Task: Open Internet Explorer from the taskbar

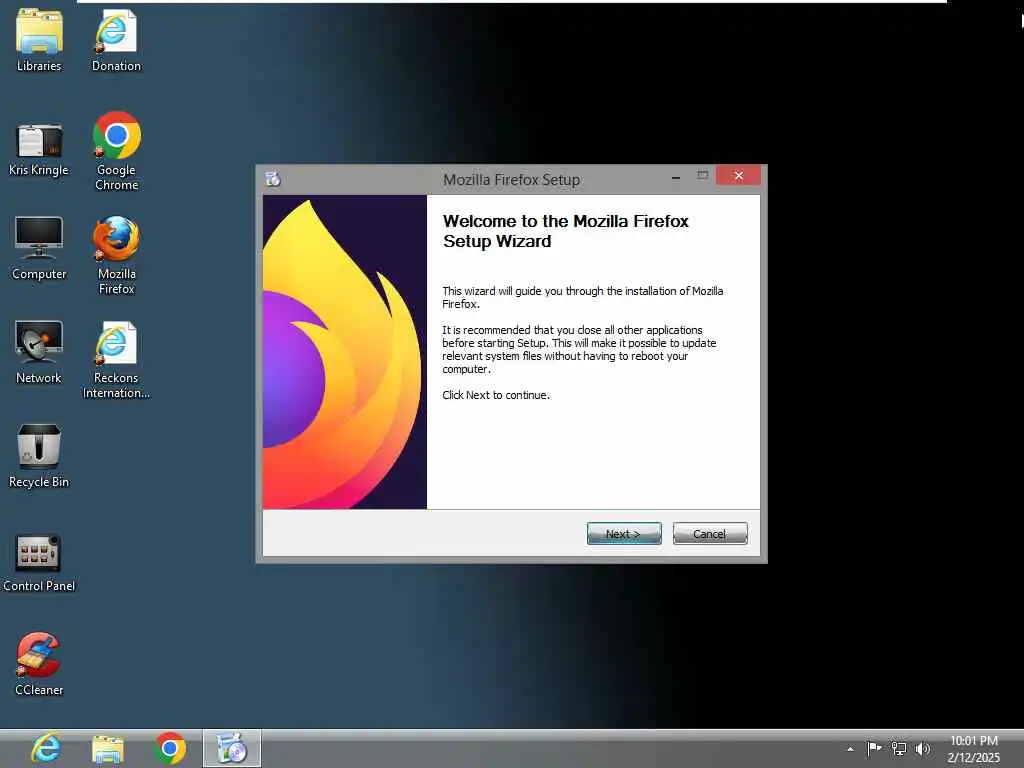Action: click(x=46, y=748)
